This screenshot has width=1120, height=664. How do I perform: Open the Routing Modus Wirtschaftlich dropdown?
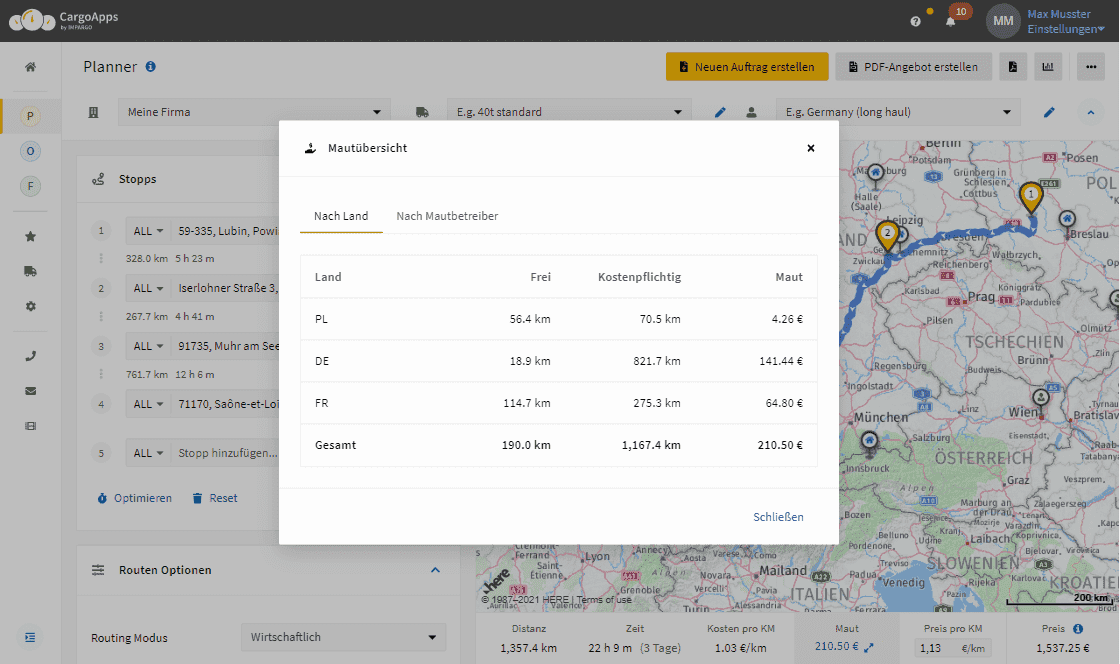pos(344,637)
